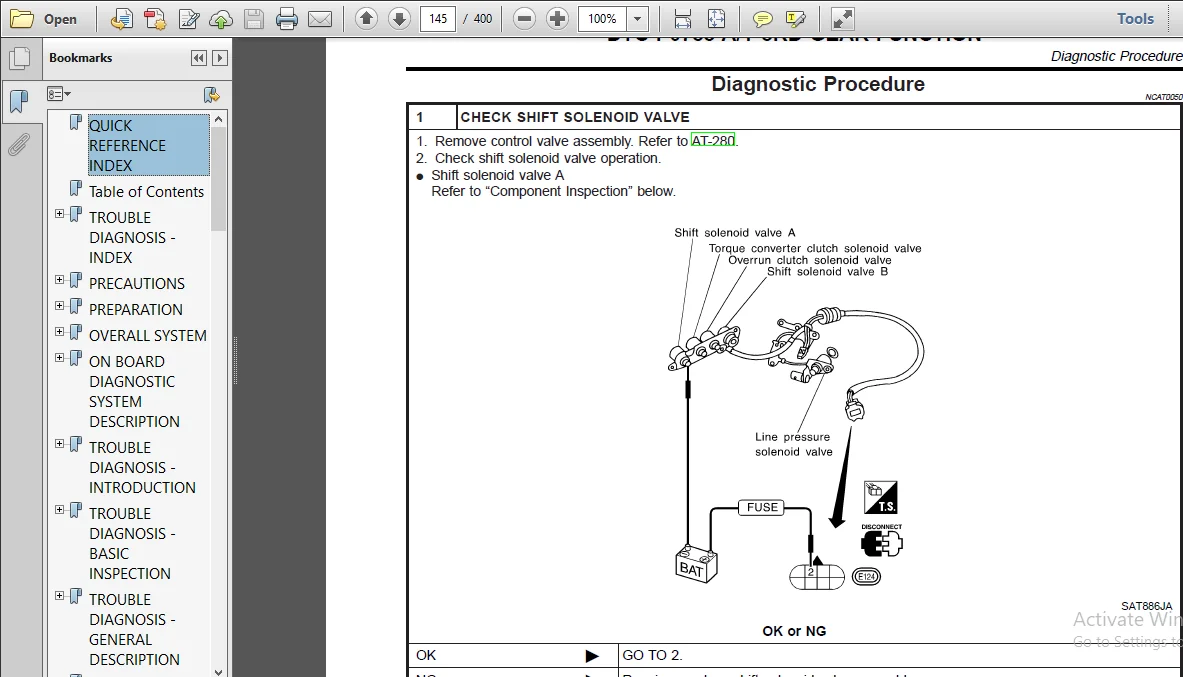Screen dimensions: 1183x677
Task: Click the 'CHECK SHIFT SOLENOID VALVE' heading text
Action: [575, 117]
